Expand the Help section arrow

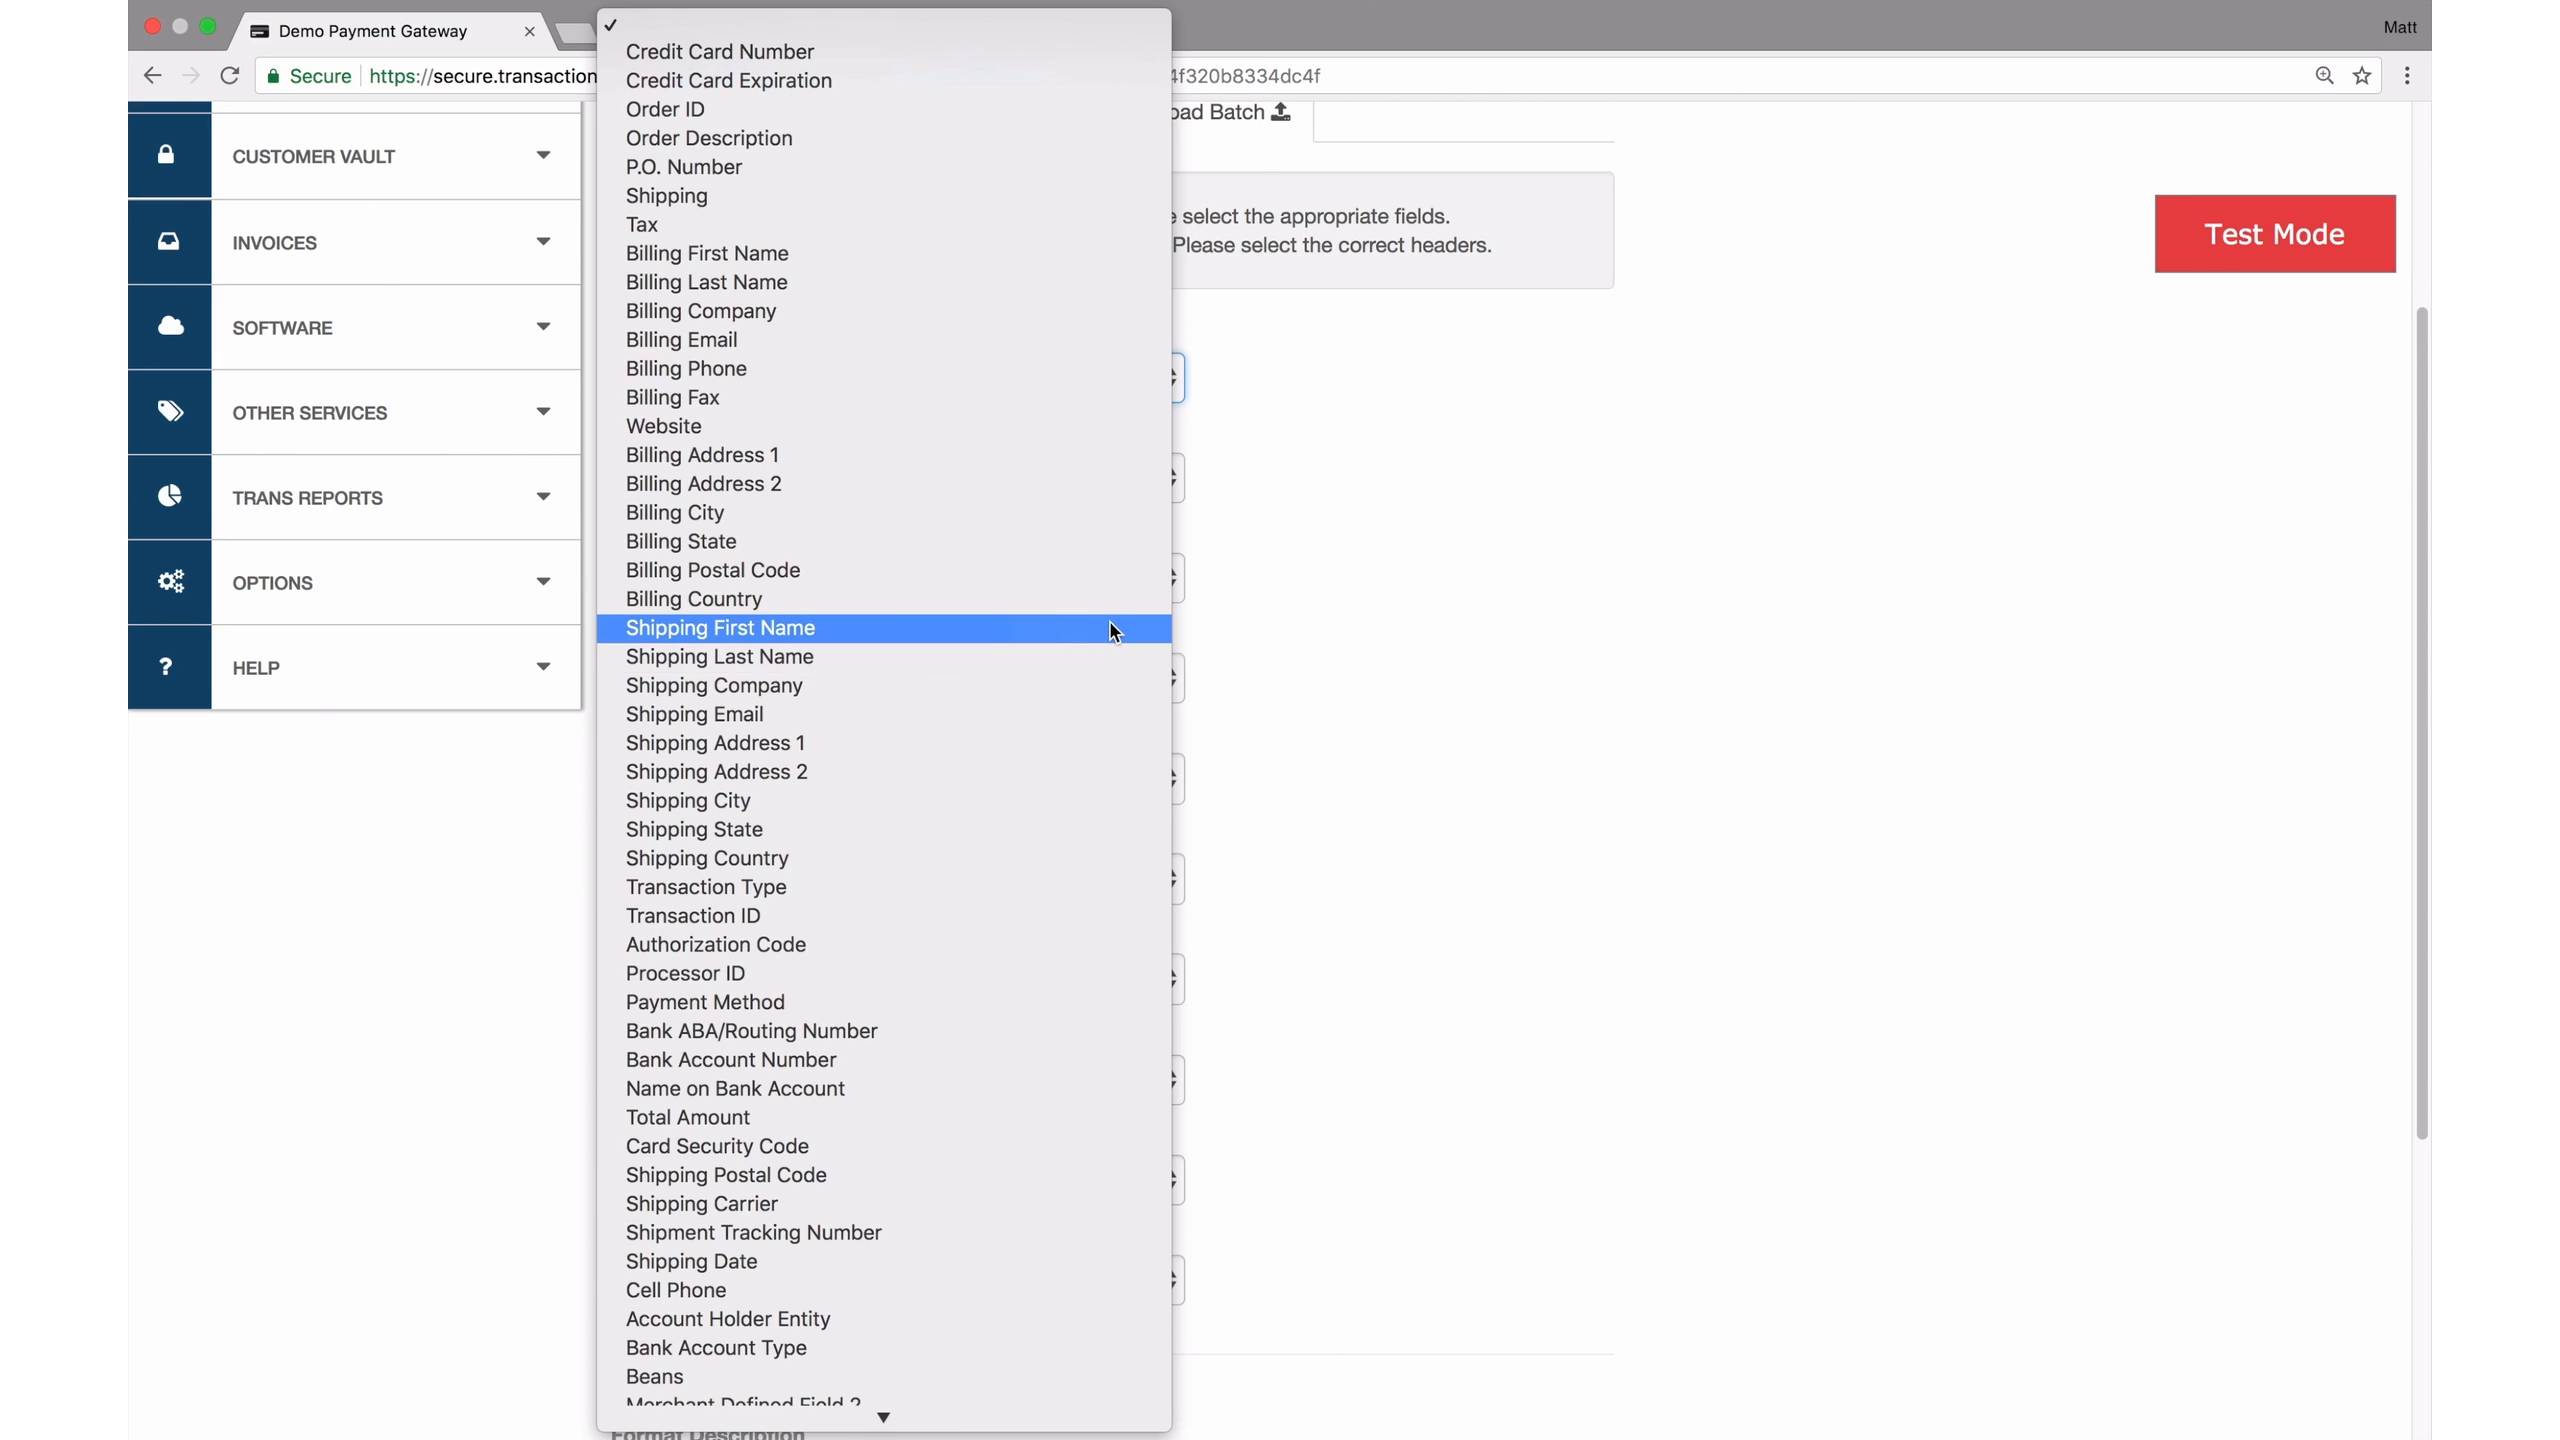[x=543, y=666]
